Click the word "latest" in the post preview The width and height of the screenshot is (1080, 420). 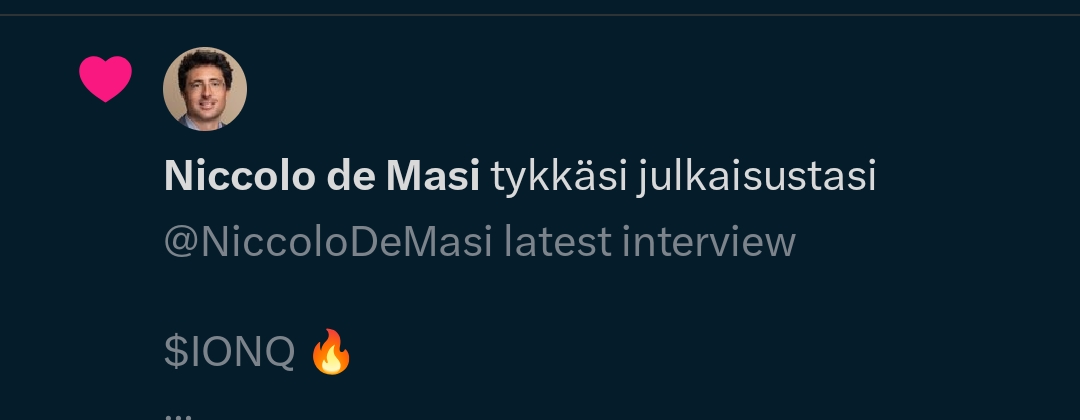[558, 242]
